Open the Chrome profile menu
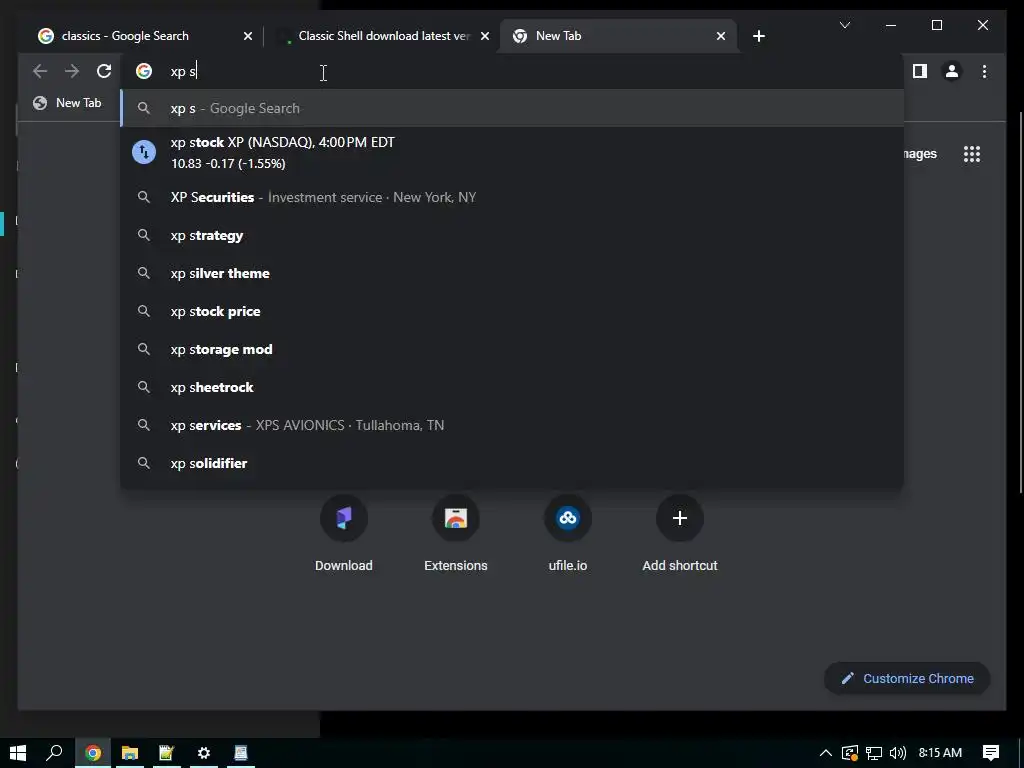This screenshot has height=768, width=1024. coord(952,71)
